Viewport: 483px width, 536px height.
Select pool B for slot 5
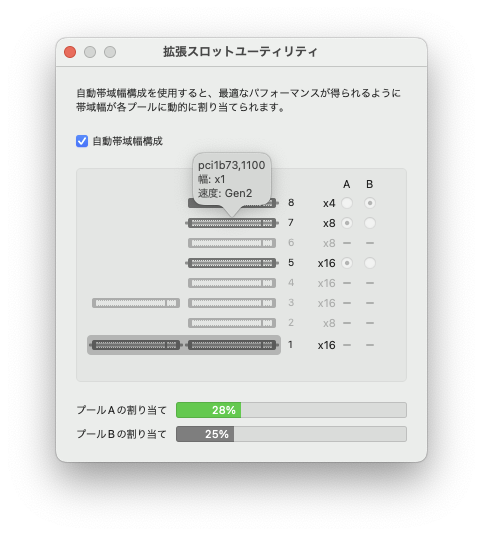(370, 263)
